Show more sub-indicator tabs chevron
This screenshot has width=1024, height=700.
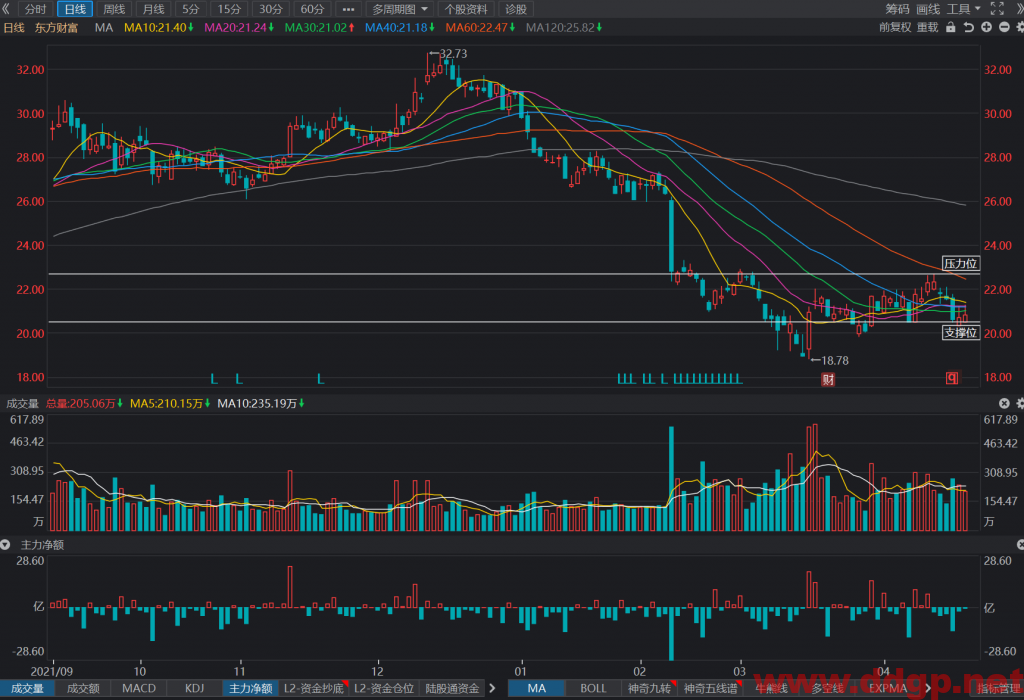[x=492, y=688]
